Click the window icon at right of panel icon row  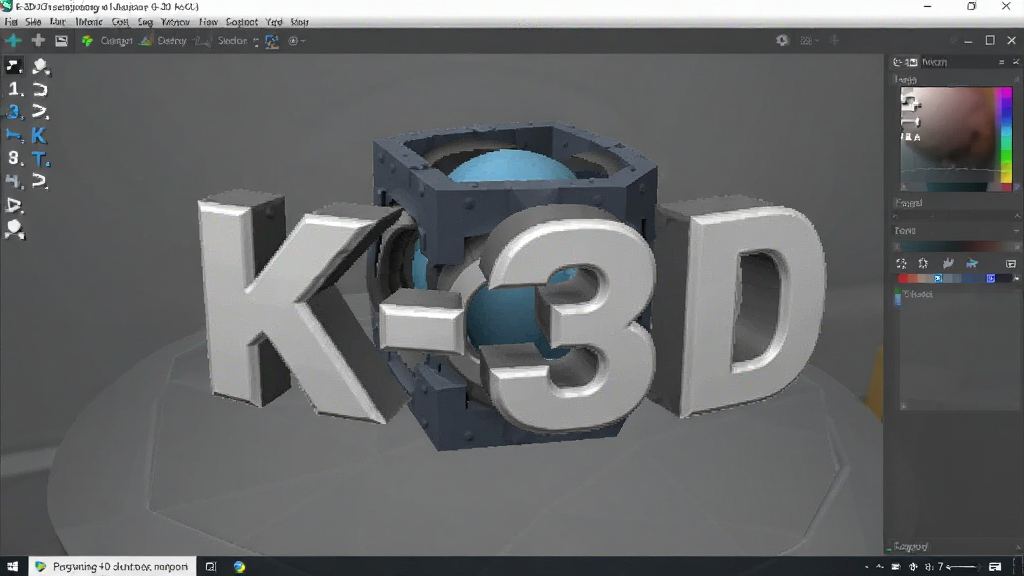[1011, 264]
